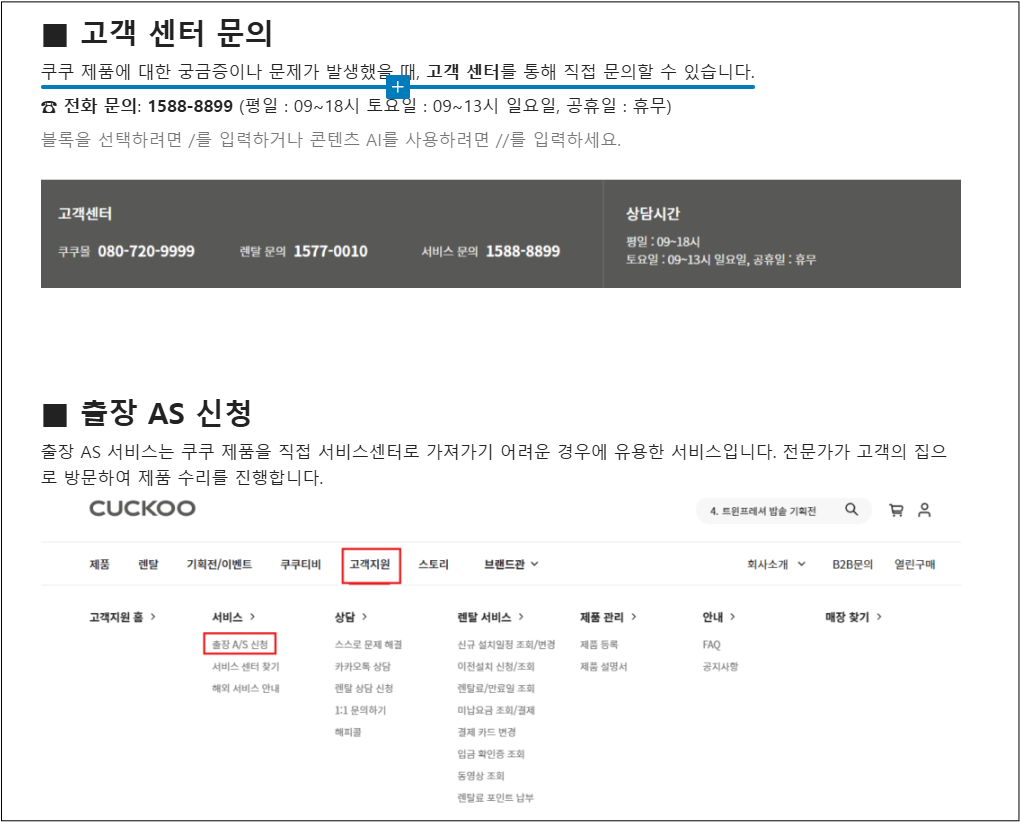Open the shopping cart icon
This screenshot has width=1020, height=822.
(896, 510)
